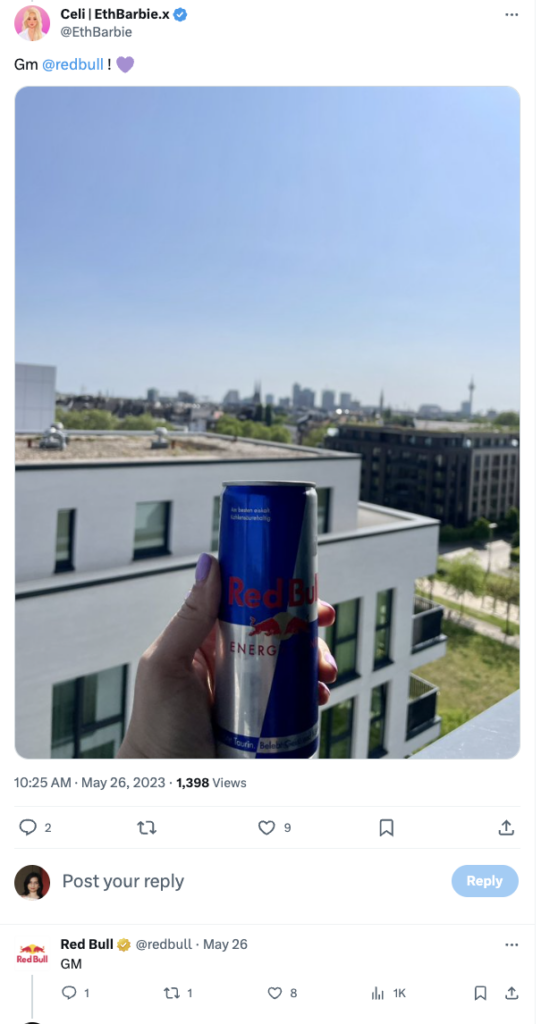The height and width of the screenshot is (1024, 558).
Task: Share Red Bull's reply via upload icon
Action: click(512, 993)
